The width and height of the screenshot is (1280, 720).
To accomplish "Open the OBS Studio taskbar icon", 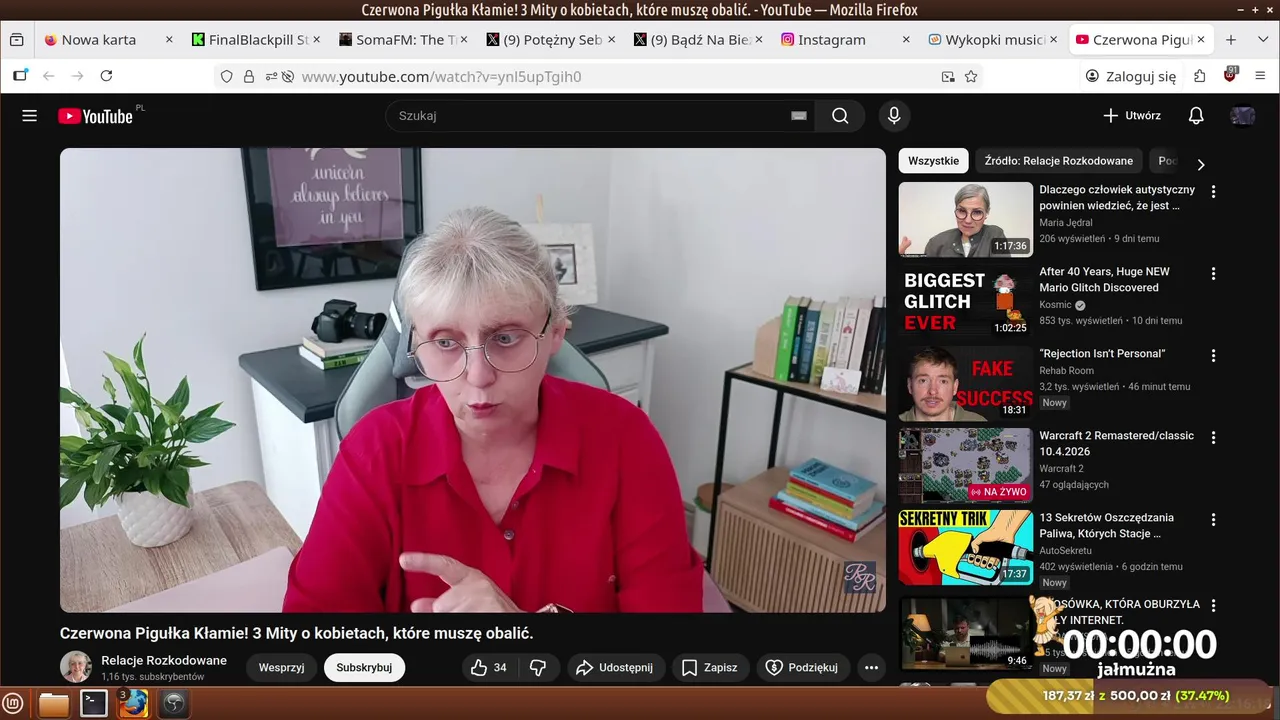I will 174,704.
